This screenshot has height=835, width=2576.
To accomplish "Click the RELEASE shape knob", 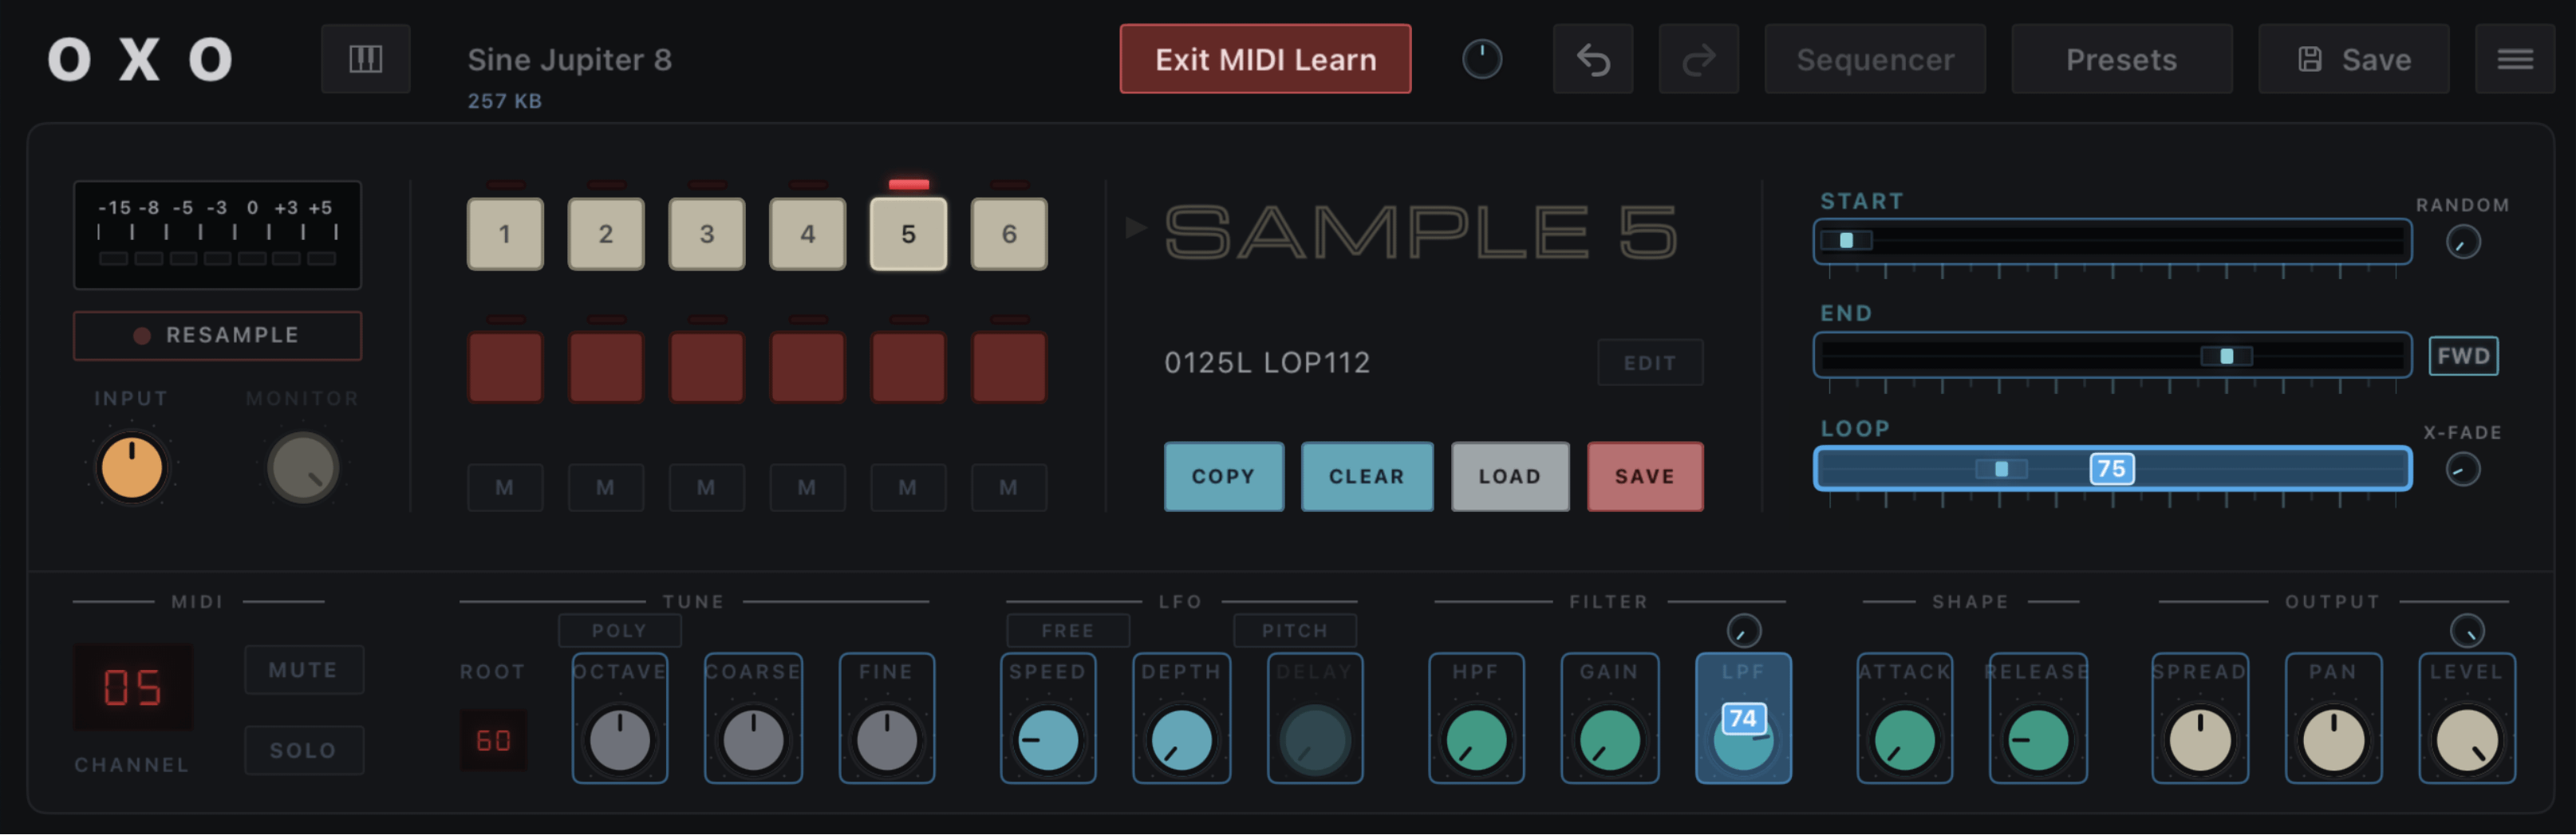I will click(x=2038, y=741).
